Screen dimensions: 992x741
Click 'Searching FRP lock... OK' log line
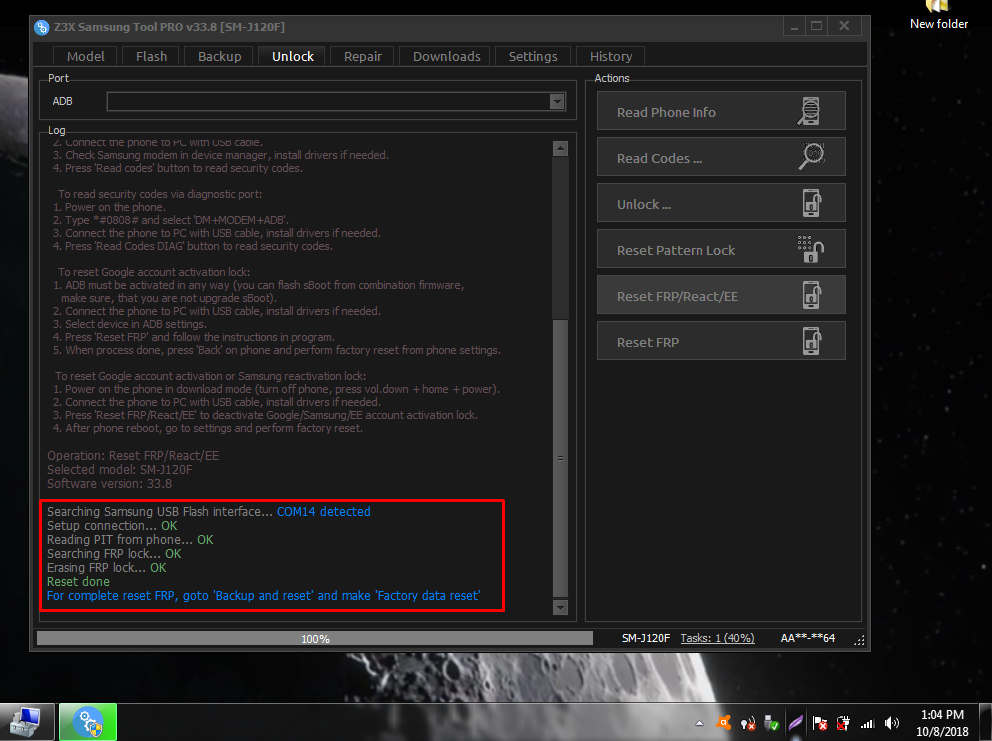[x=114, y=554]
